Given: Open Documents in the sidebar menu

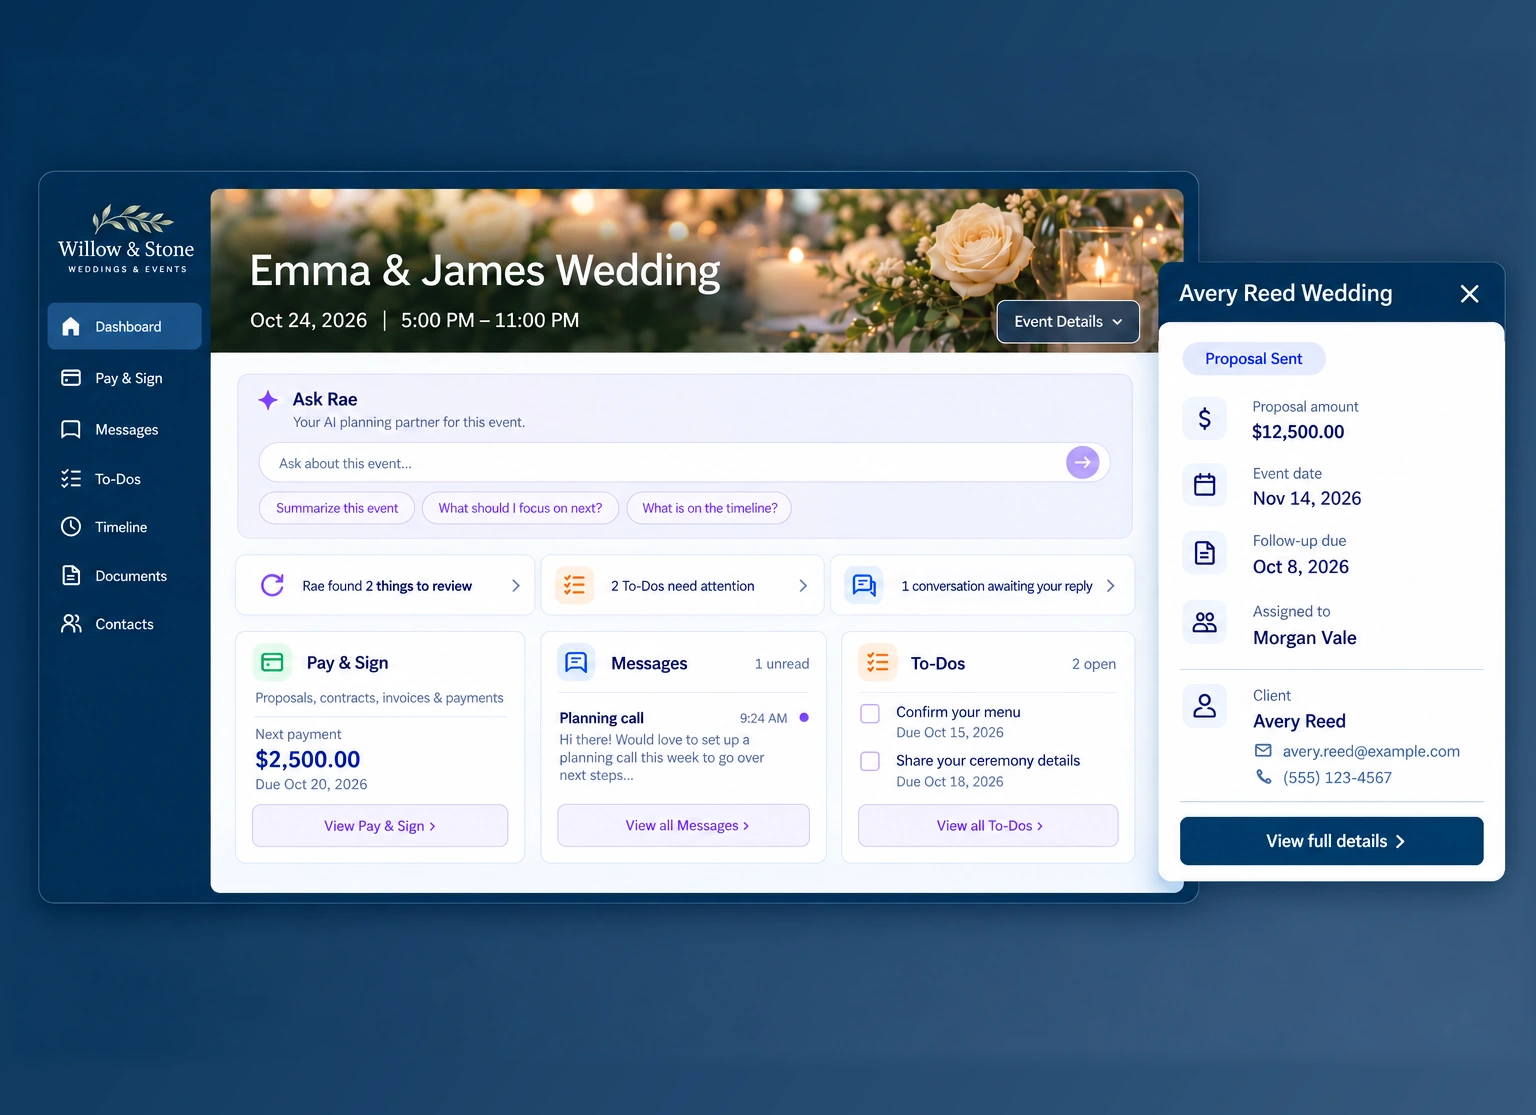Looking at the screenshot, I should coord(124,575).
